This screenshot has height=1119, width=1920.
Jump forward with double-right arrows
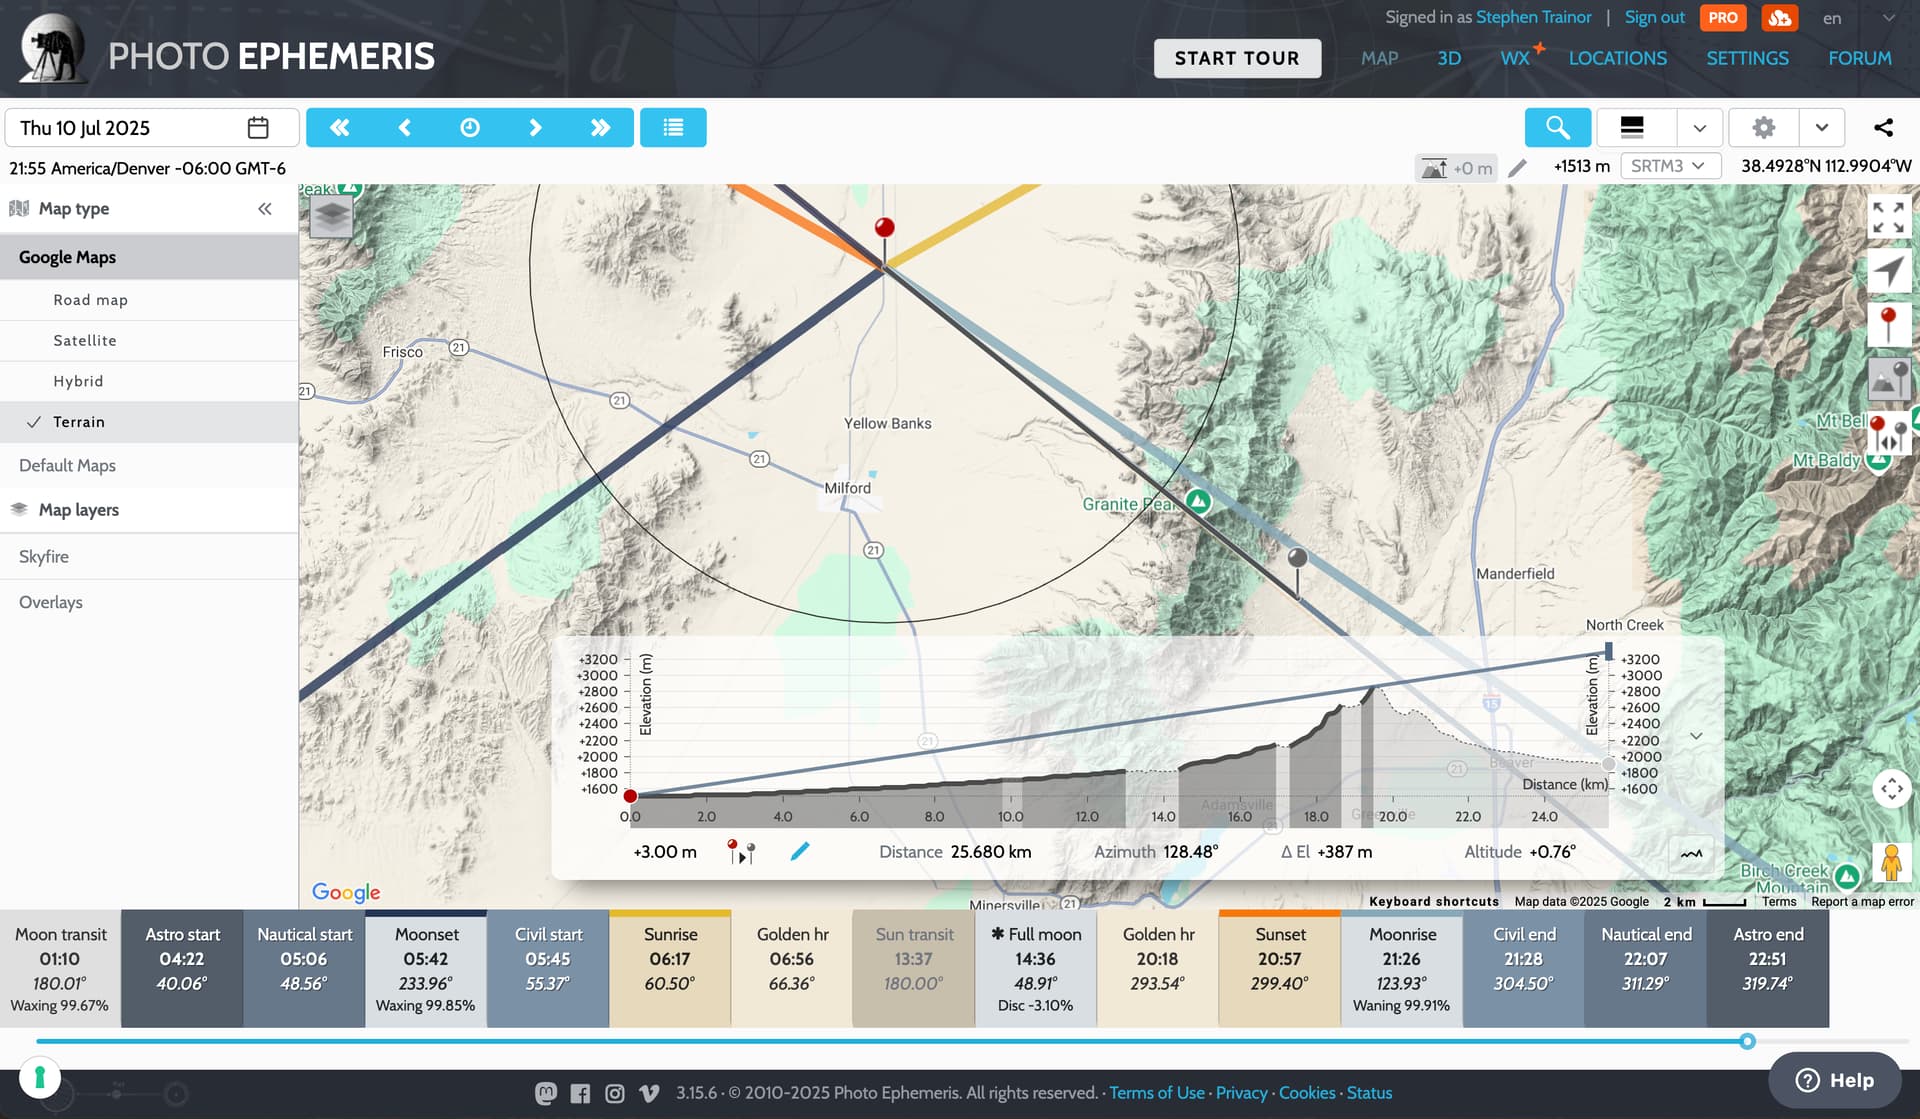point(600,127)
